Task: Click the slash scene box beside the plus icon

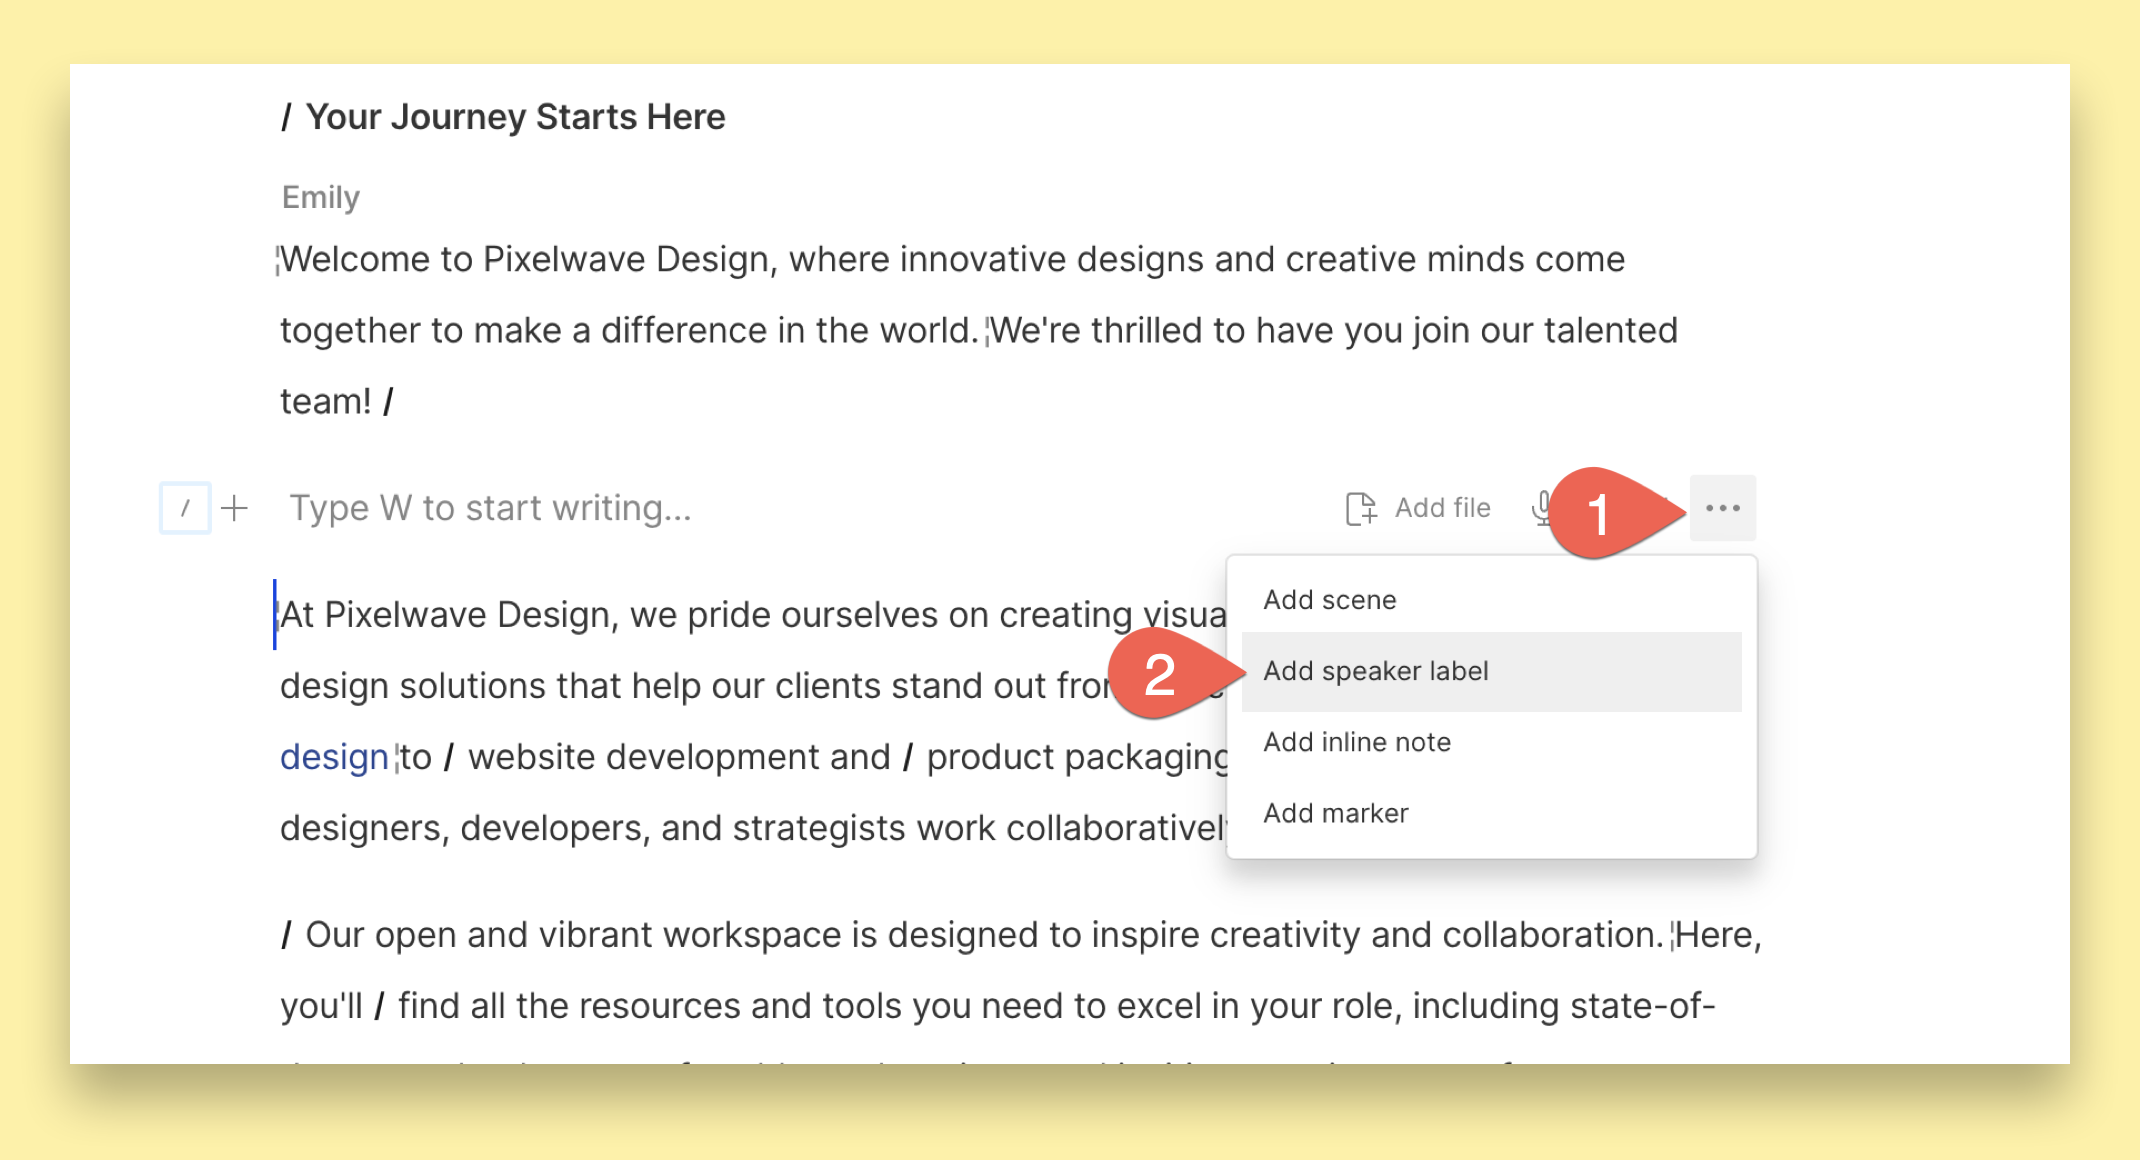Action: tap(185, 508)
